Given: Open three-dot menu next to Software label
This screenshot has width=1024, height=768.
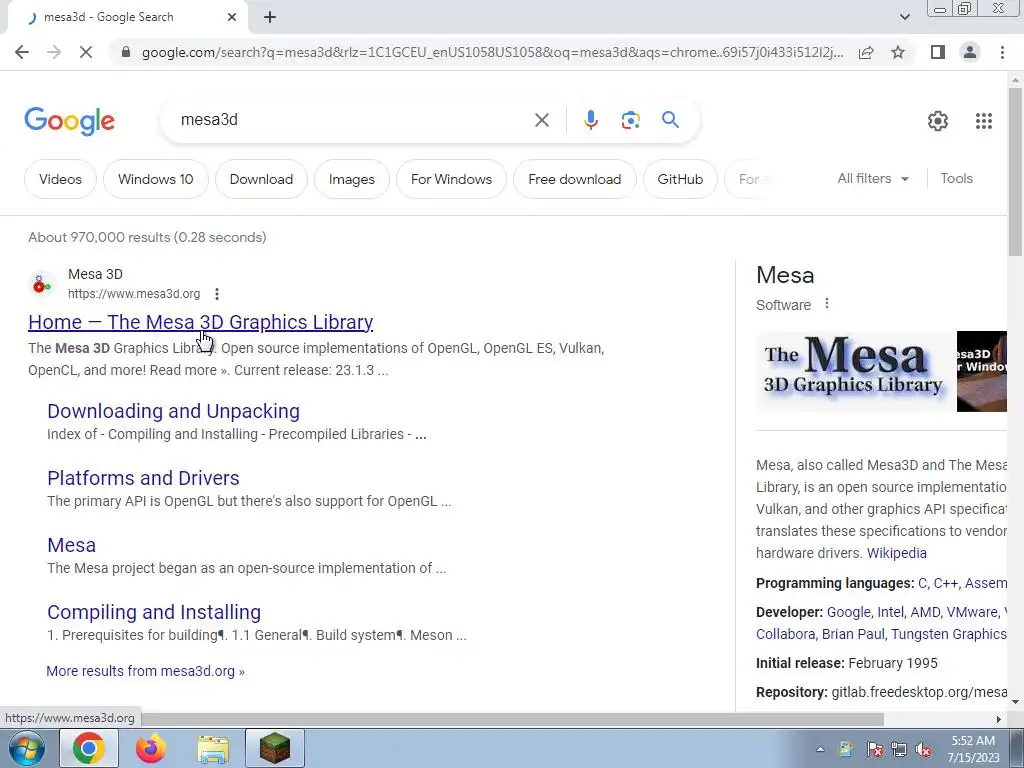Looking at the screenshot, I should 827,304.
